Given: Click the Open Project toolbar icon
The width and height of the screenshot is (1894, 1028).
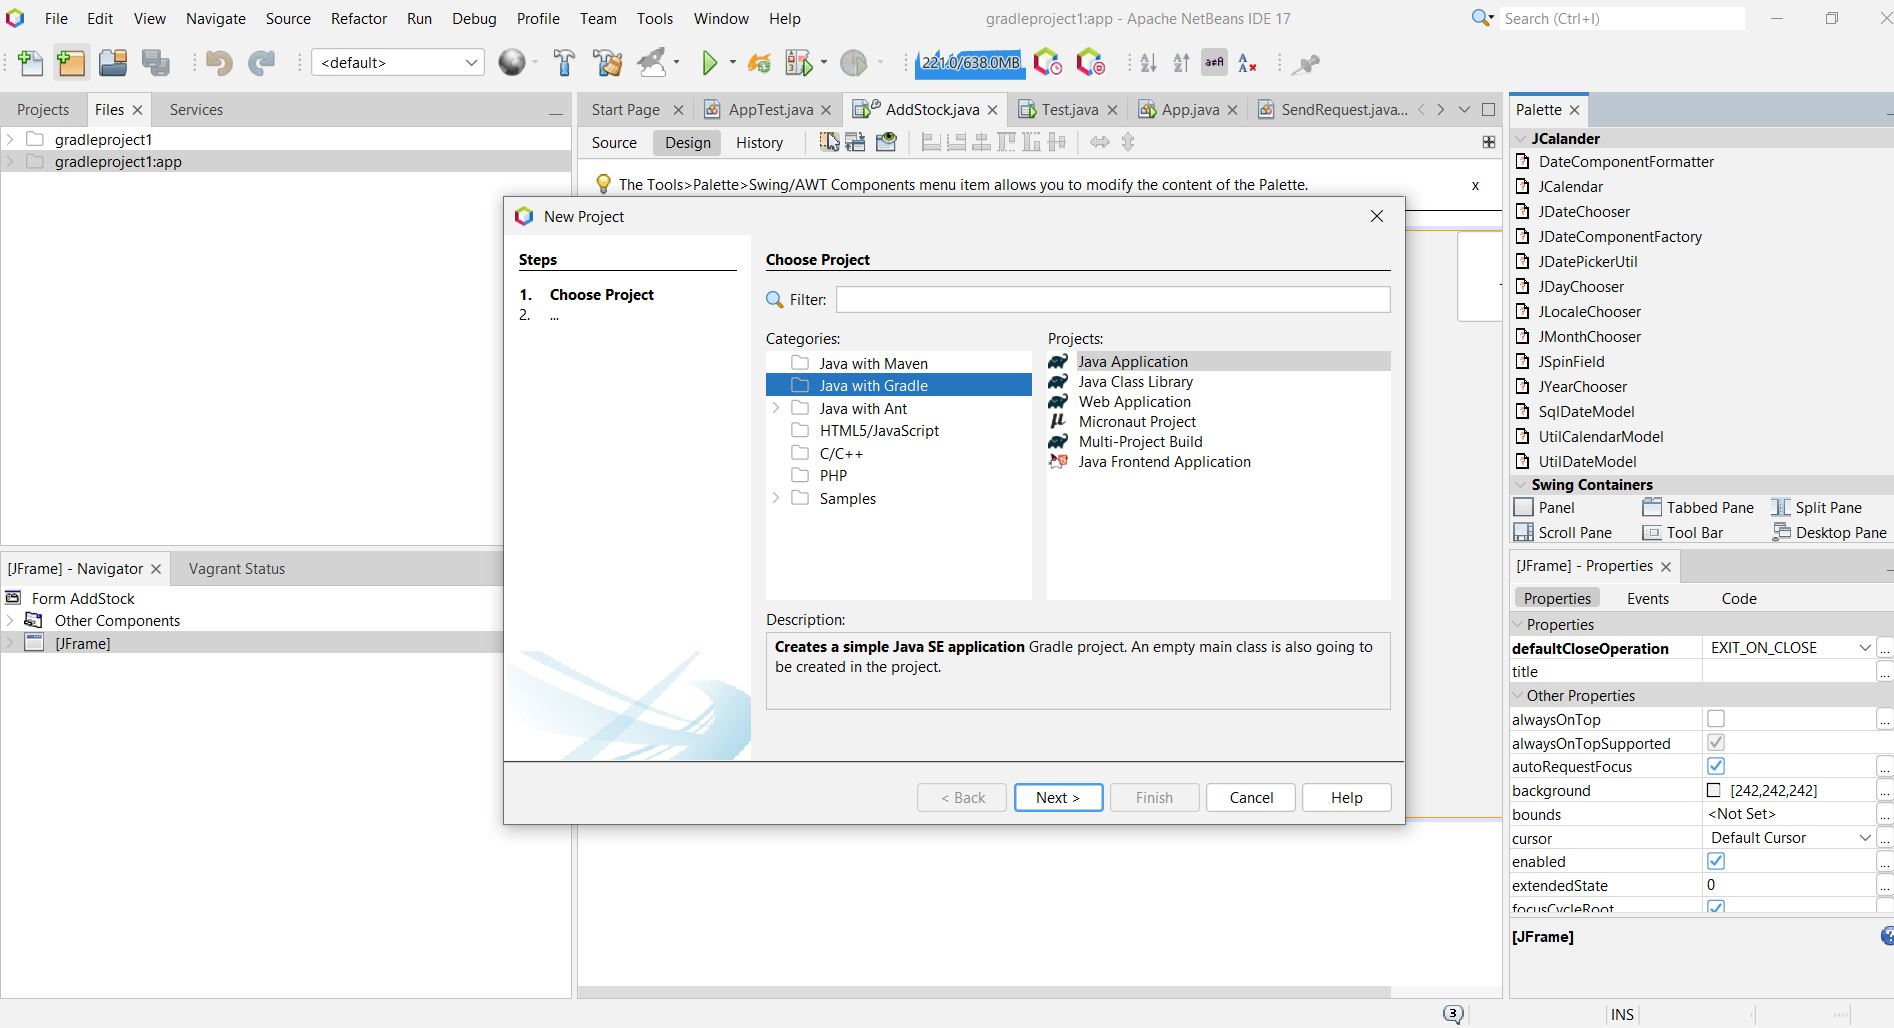Looking at the screenshot, I should (113, 63).
